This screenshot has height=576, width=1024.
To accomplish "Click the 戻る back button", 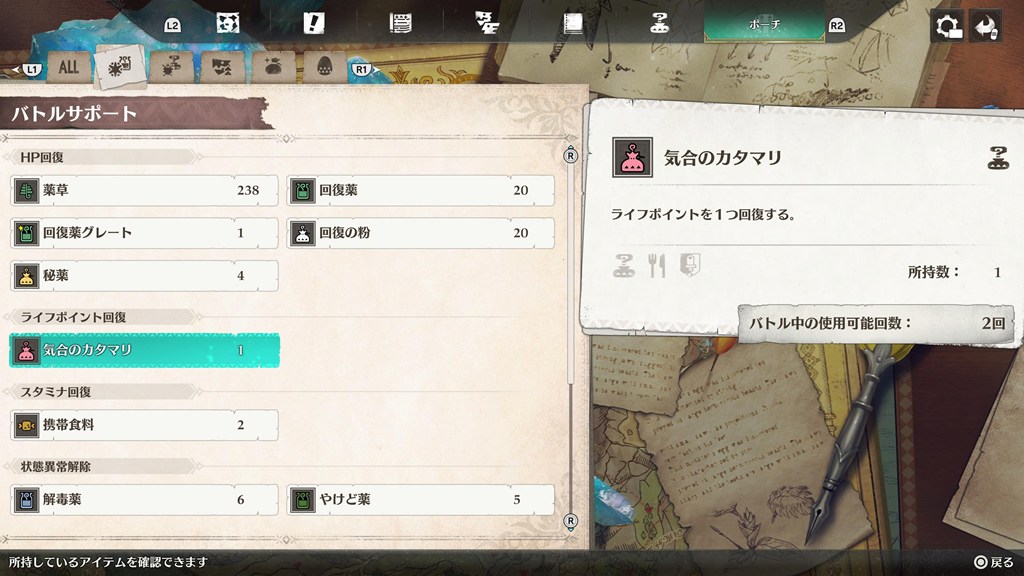I will tap(993, 562).
